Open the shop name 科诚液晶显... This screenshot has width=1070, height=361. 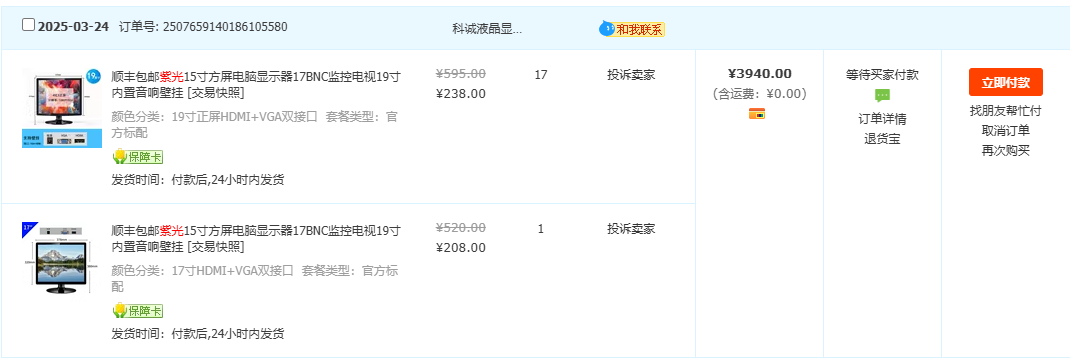coord(487,29)
